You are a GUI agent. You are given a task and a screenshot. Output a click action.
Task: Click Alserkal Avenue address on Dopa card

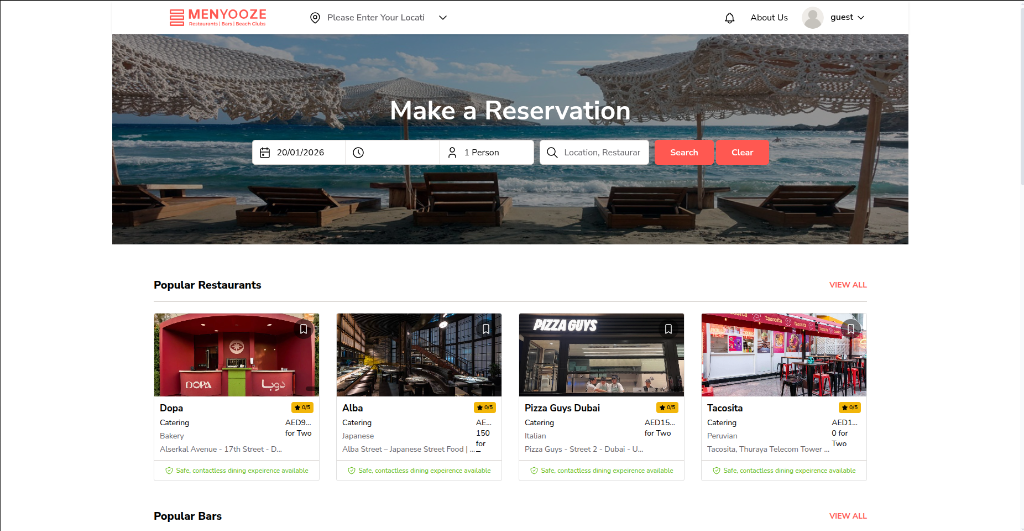click(221, 449)
